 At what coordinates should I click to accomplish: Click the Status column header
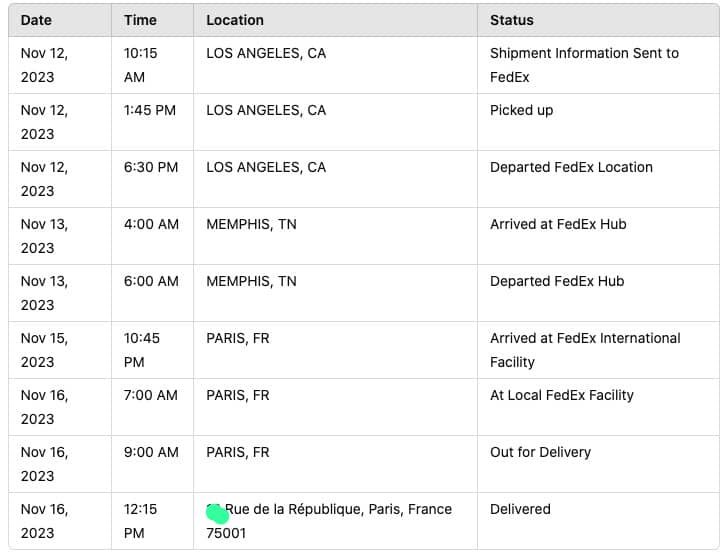tap(512, 20)
